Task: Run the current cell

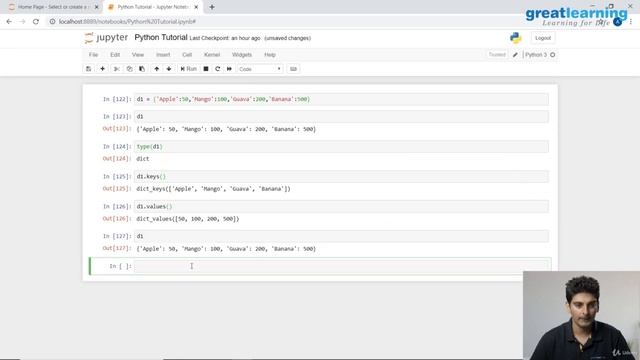Action: (x=189, y=69)
